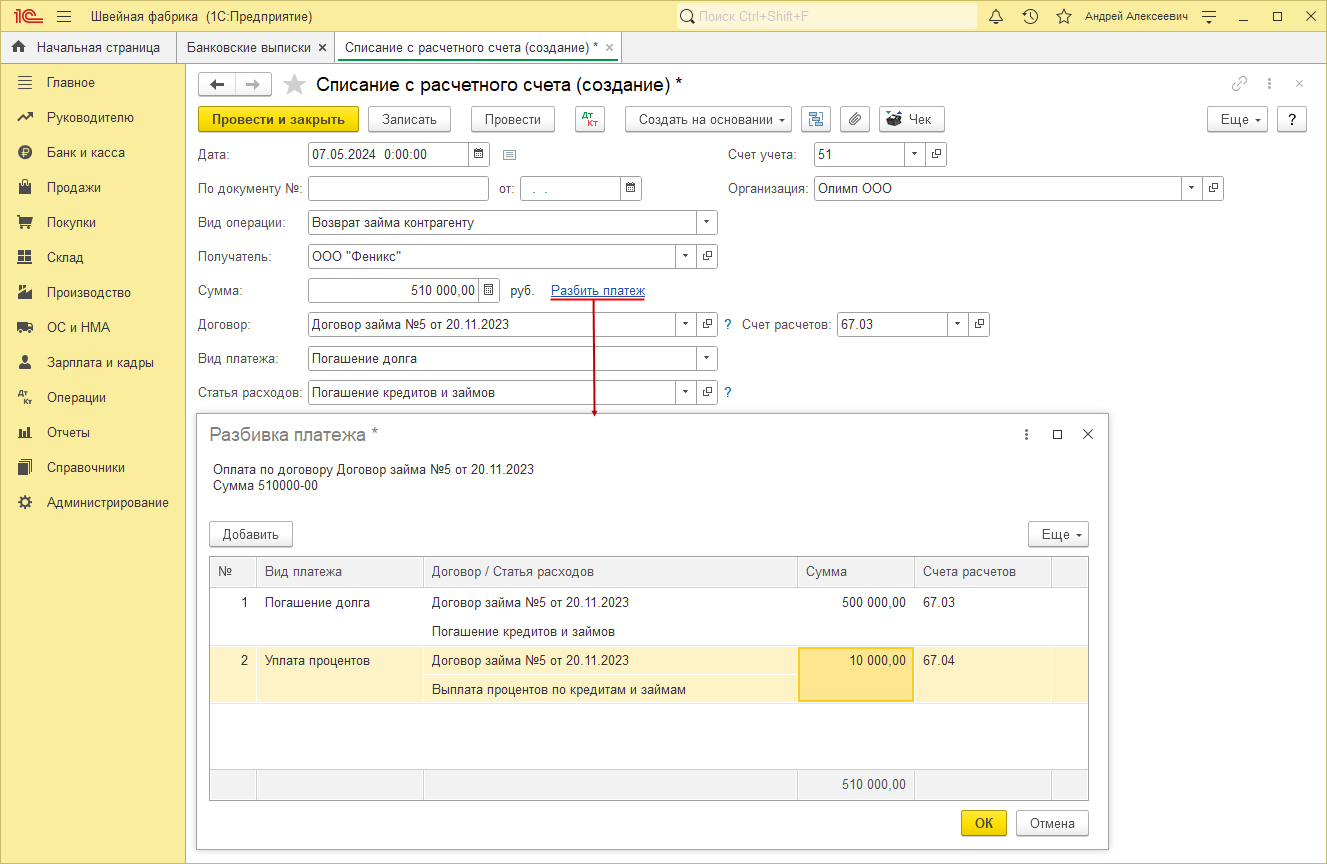Click the Разбить платеж link
The height and width of the screenshot is (864, 1327).
[x=598, y=291]
